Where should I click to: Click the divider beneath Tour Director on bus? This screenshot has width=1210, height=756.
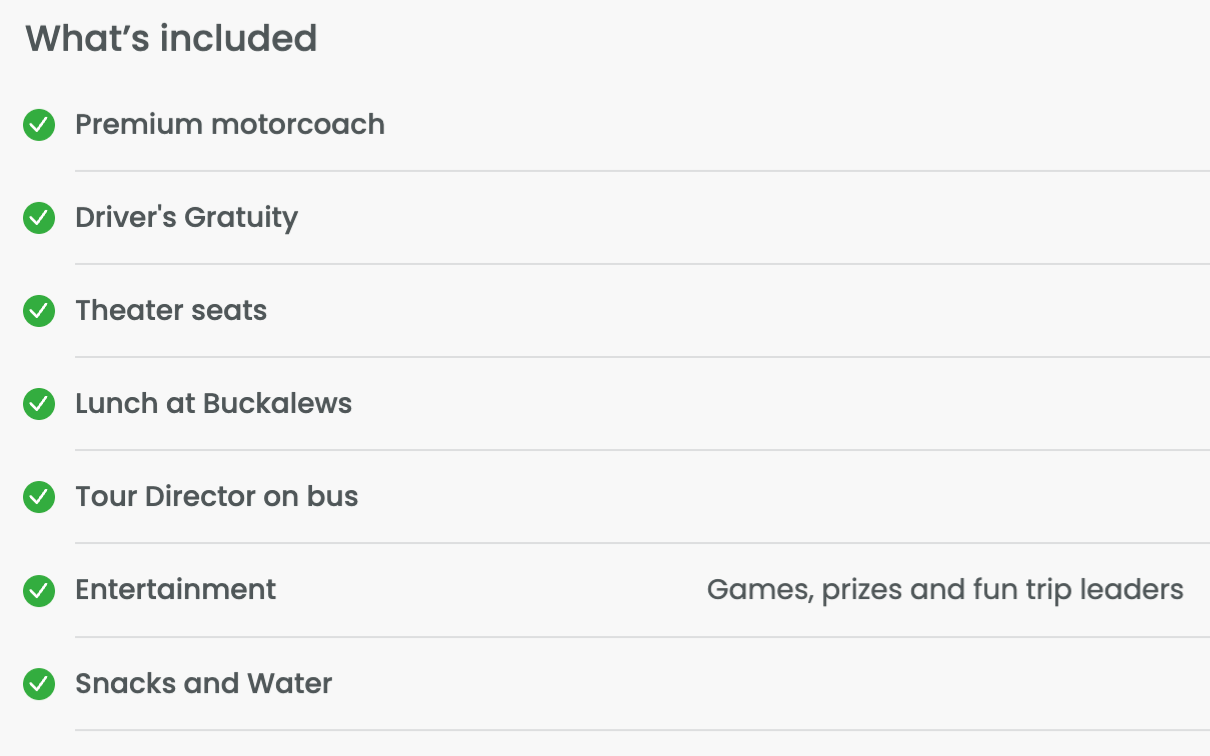(x=642, y=543)
